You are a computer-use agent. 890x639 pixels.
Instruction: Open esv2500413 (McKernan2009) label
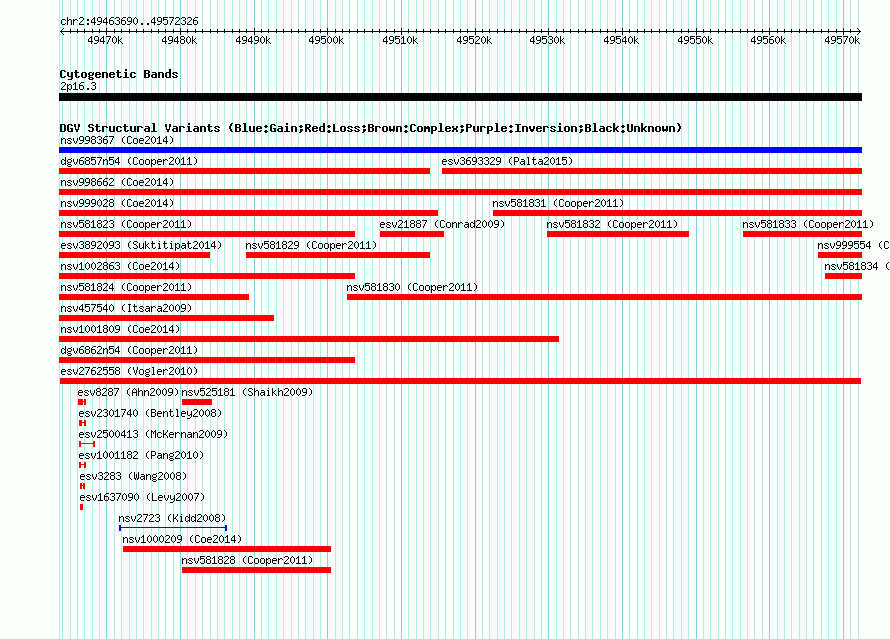pos(153,434)
